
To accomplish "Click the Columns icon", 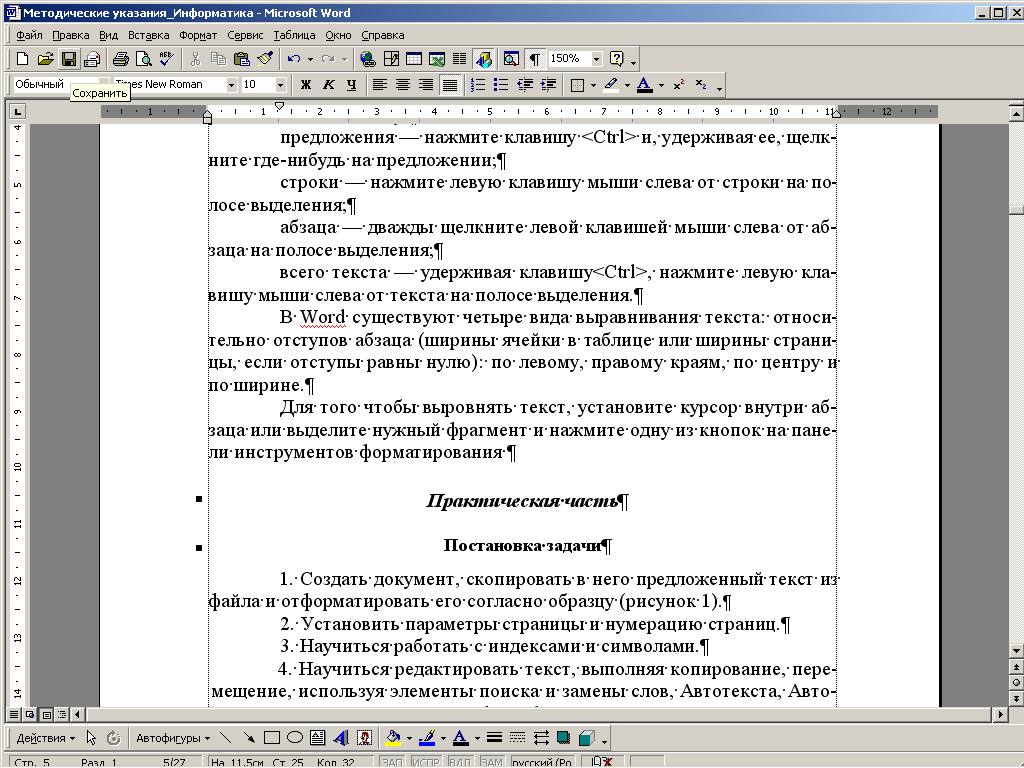I will click(460, 59).
